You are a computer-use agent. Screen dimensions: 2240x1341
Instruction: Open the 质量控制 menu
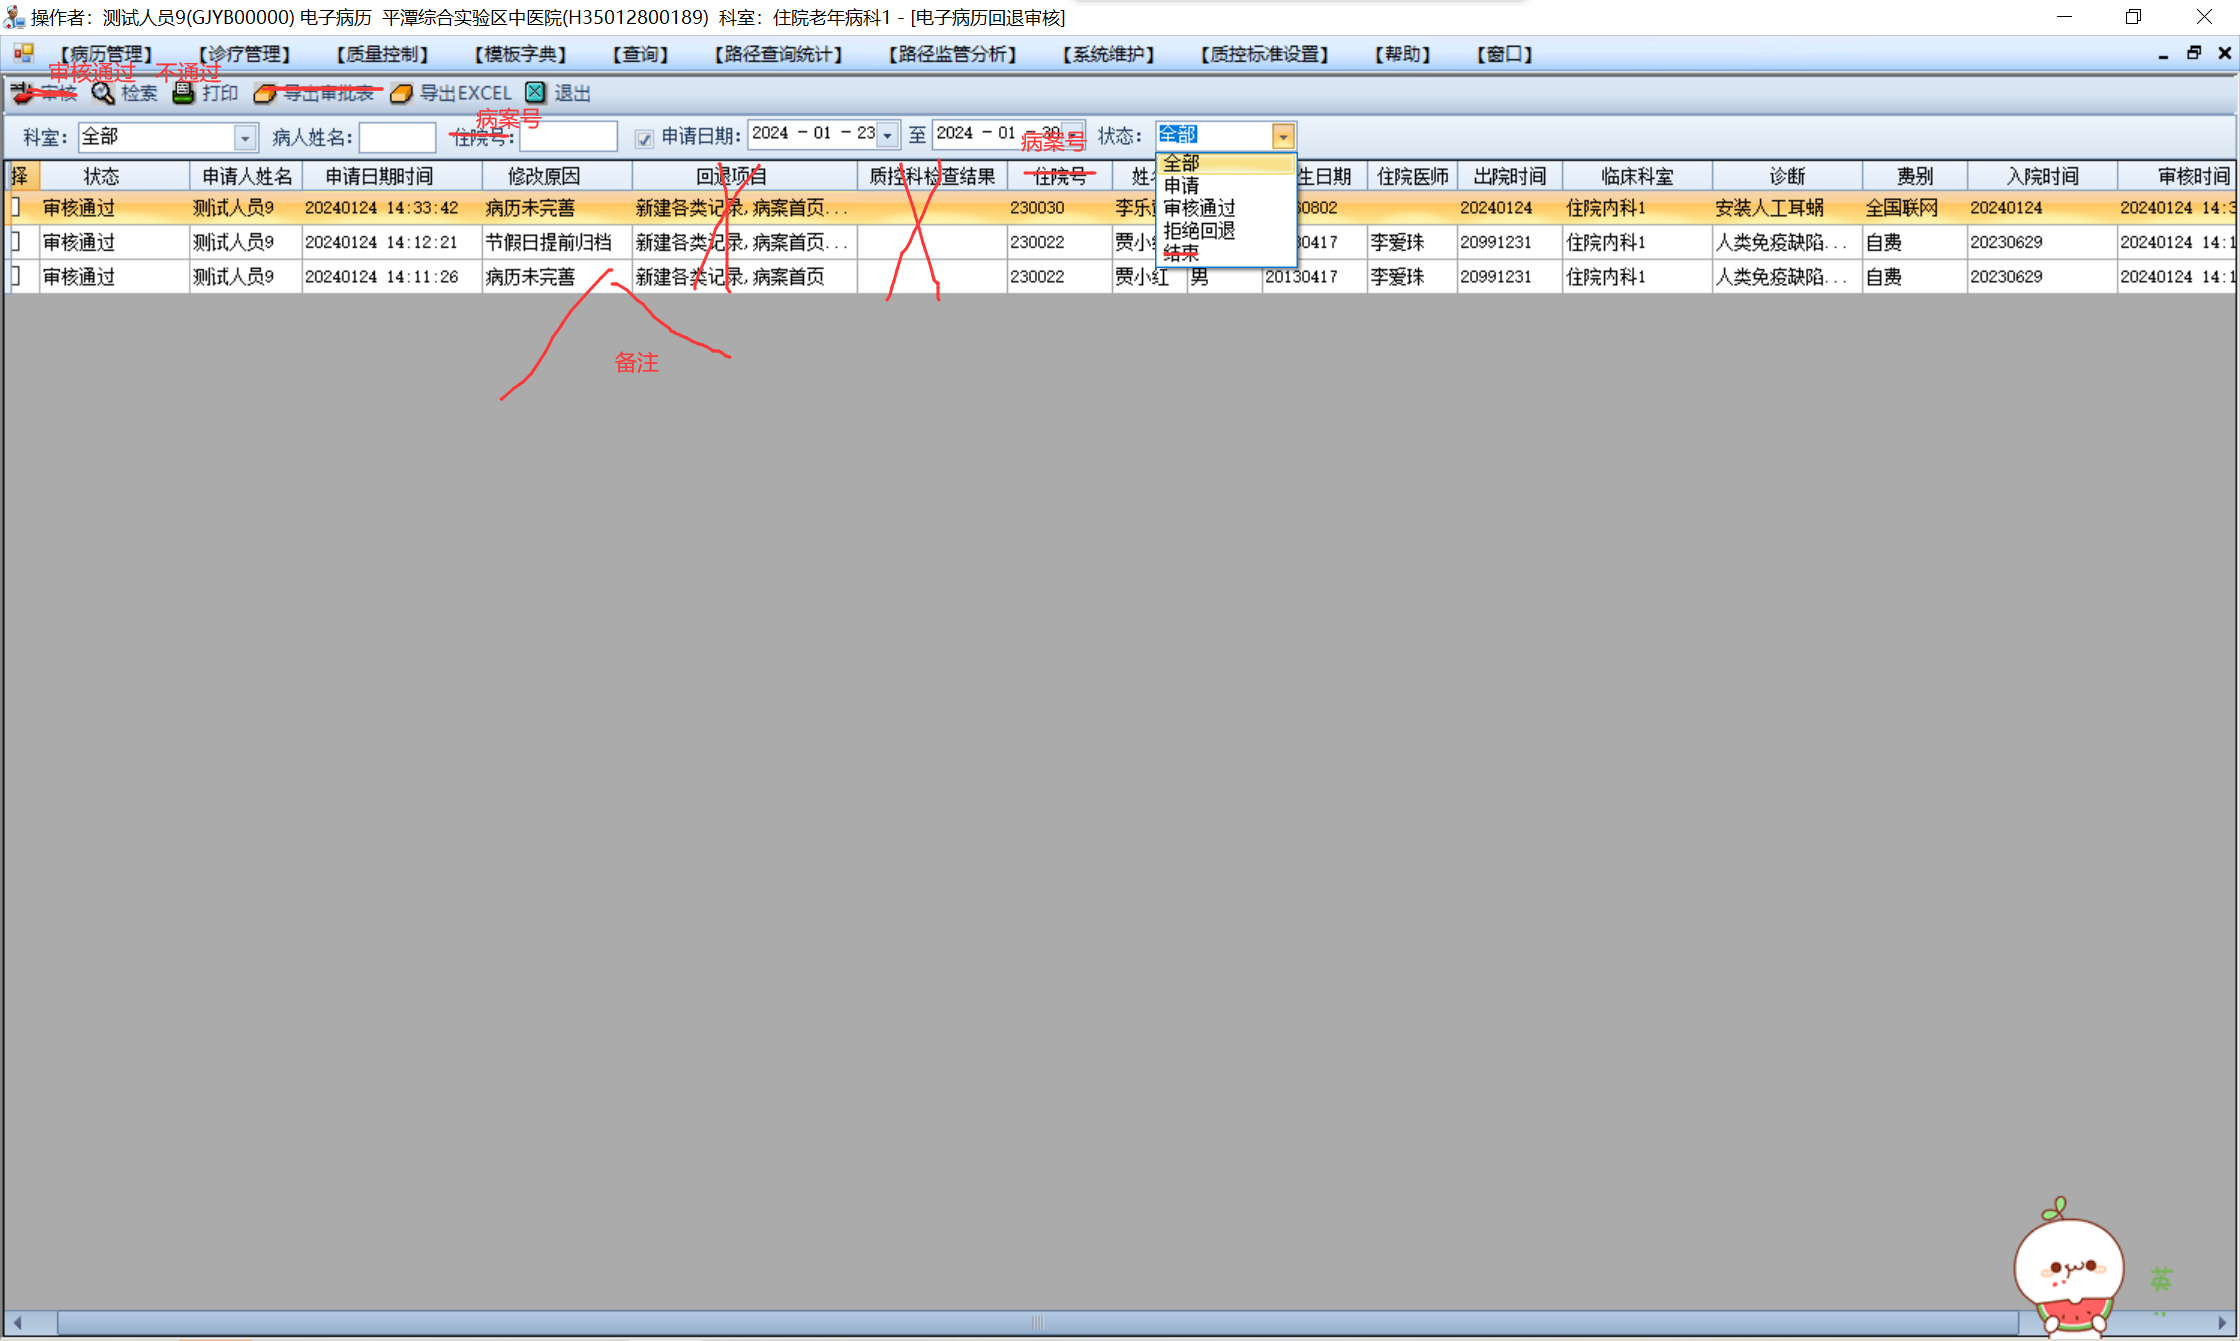pos(382,54)
